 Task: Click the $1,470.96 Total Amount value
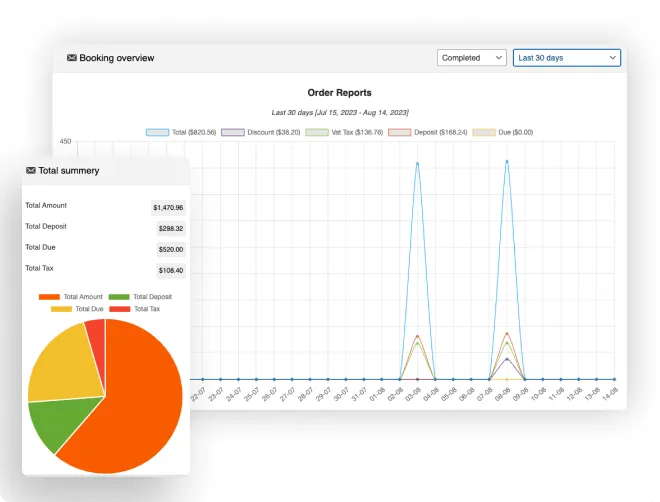[x=168, y=208]
